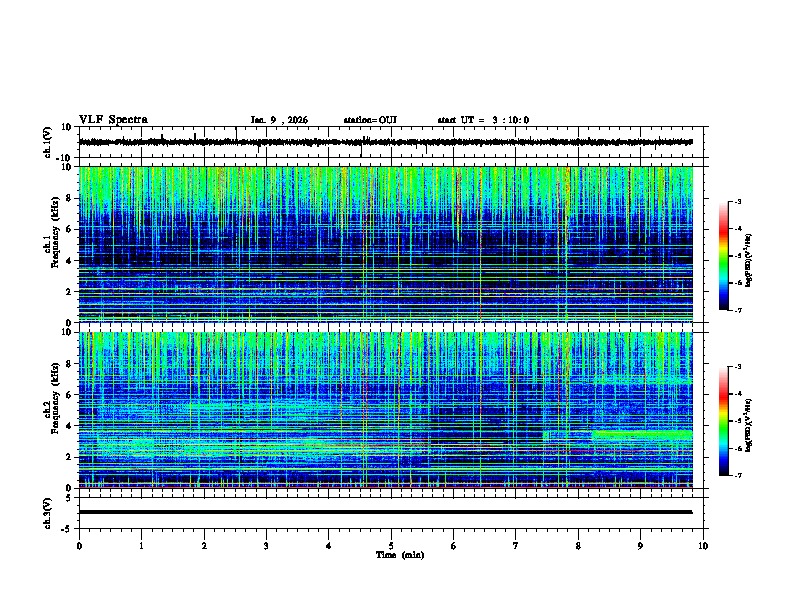Image resolution: width=792 pixels, height=612 pixels.
Task: Click the "-7" label on ch.2 color bar
Action: tap(737, 475)
